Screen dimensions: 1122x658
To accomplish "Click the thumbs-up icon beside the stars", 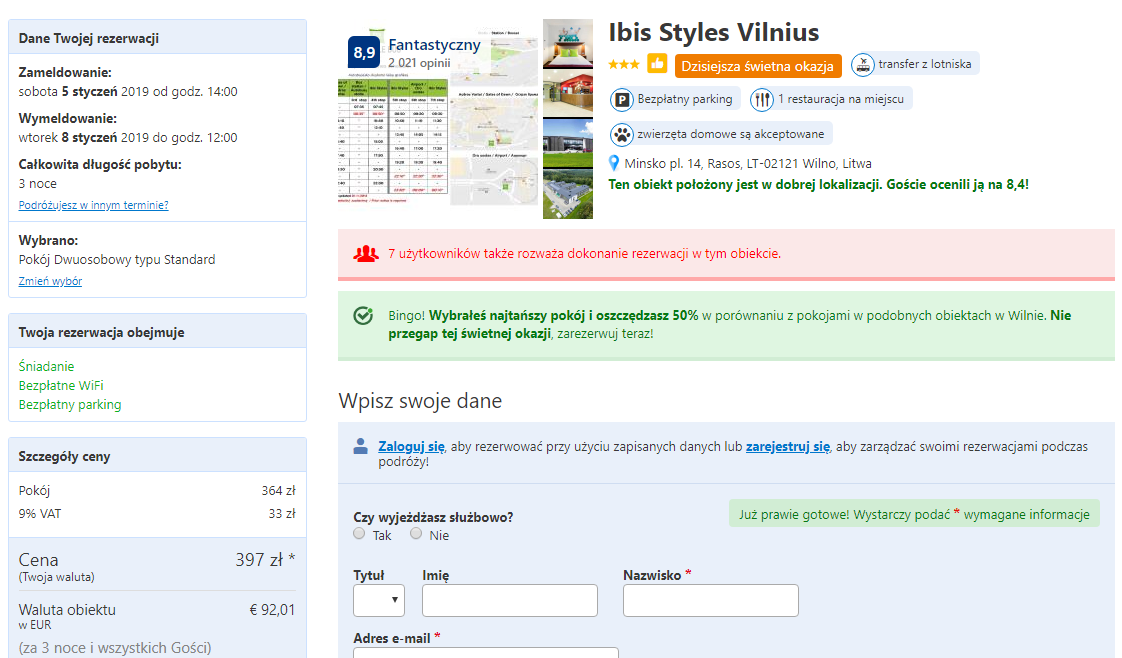I will [x=657, y=64].
